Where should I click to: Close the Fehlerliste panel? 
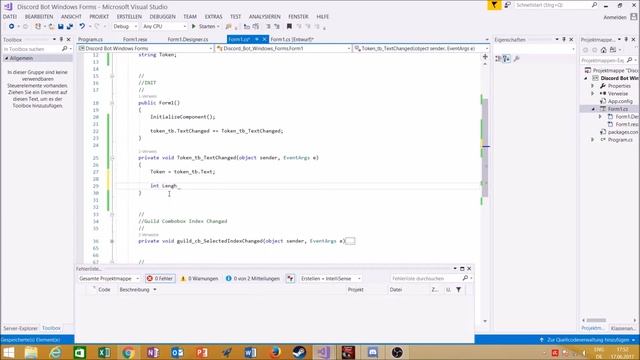pyautogui.click(x=469, y=269)
